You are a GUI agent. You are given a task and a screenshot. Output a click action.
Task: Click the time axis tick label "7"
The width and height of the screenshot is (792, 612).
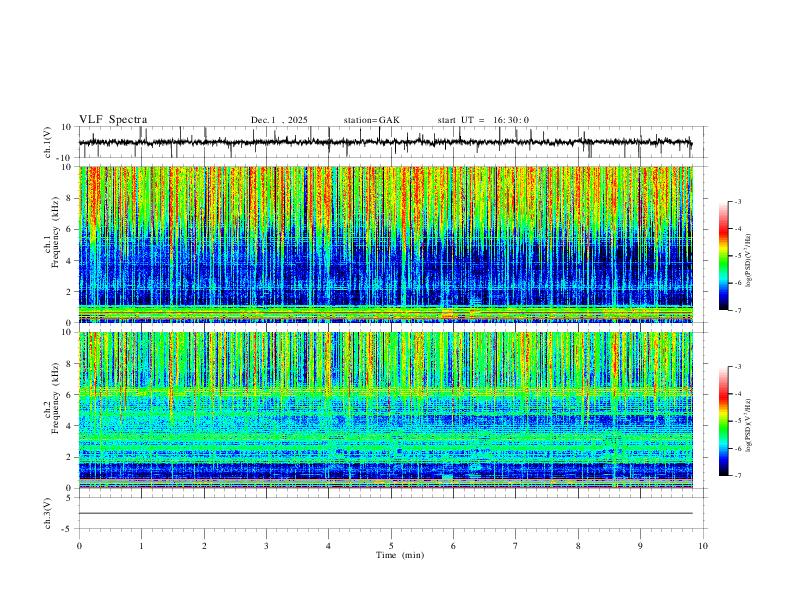click(x=516, y=546)
